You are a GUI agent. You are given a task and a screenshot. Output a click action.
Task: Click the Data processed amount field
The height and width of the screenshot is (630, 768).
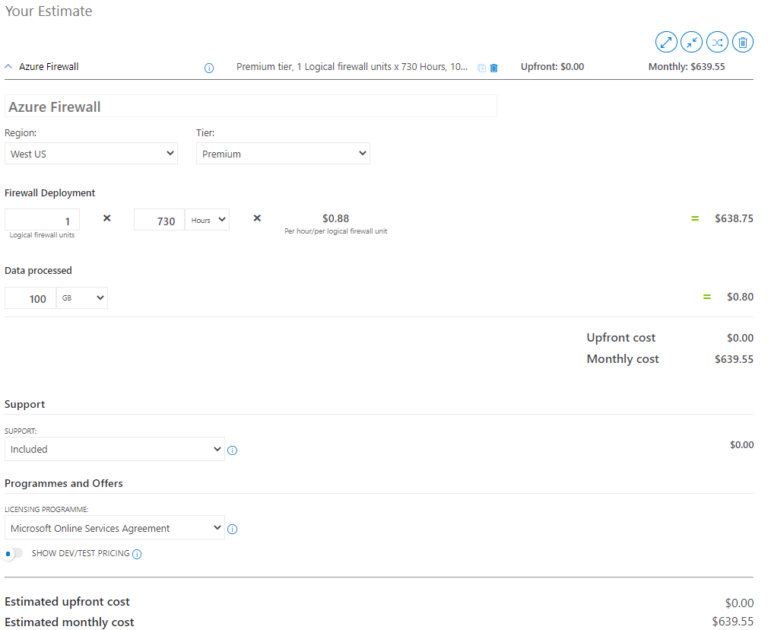click(30, 298)
